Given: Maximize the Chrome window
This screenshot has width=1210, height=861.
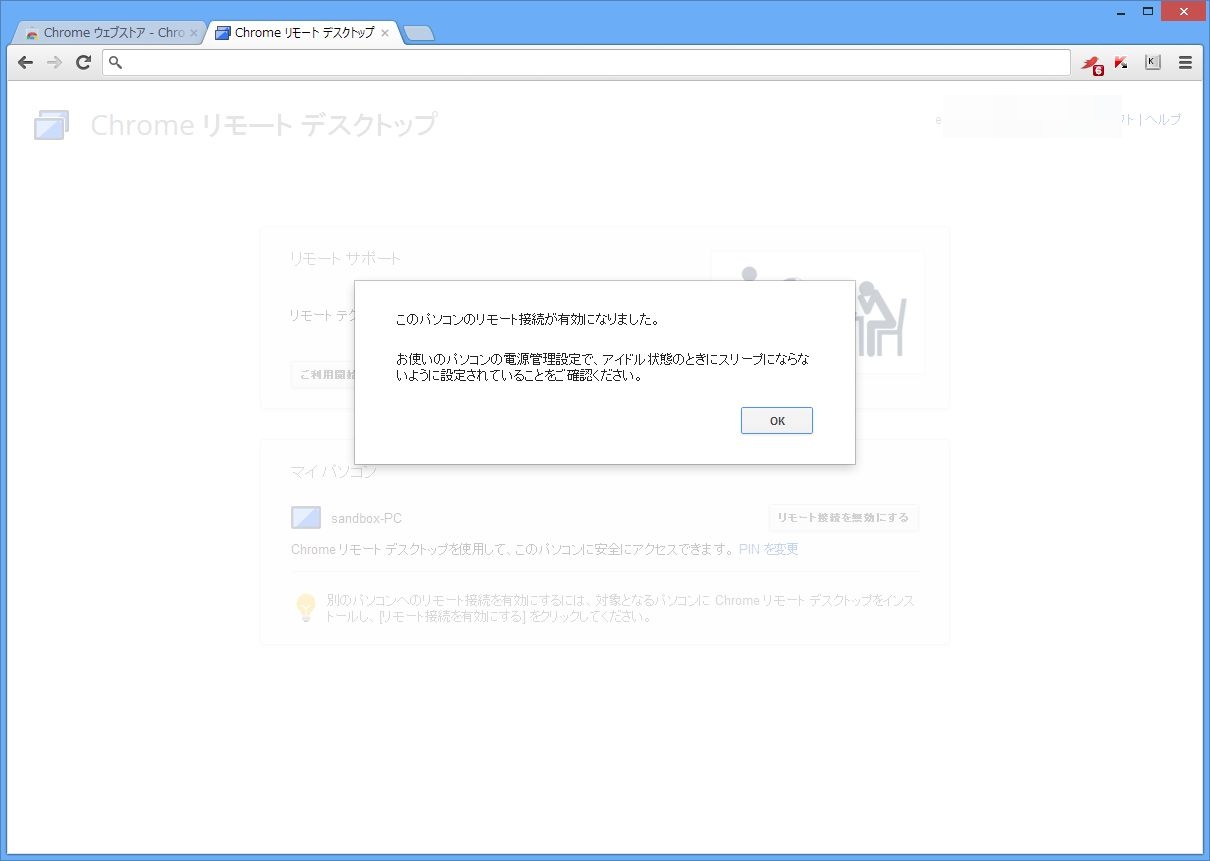Looking at the screenshot, I should pos(1147,10).
